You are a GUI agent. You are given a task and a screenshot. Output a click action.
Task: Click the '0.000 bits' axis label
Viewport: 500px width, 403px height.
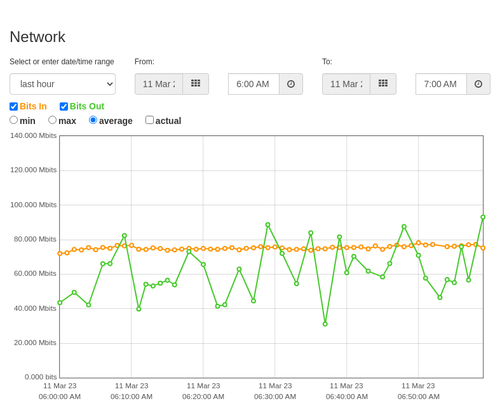(x=41, y=377)
